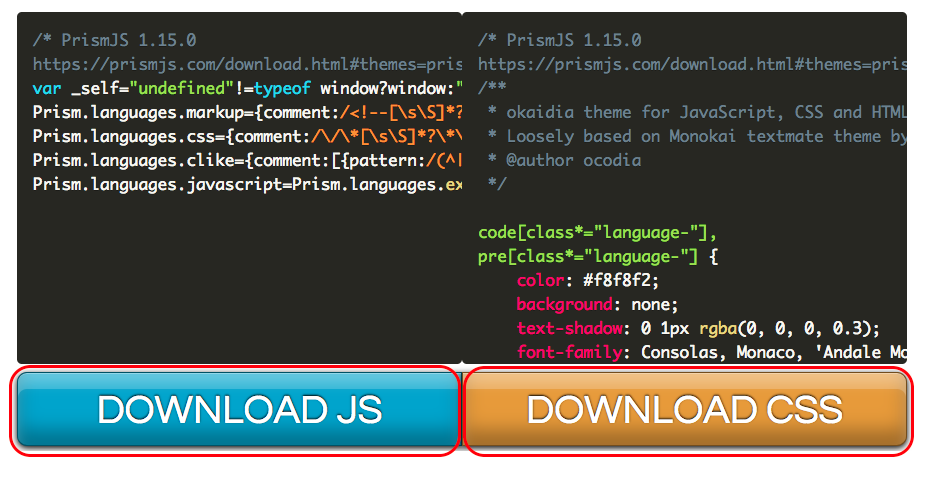Select the '/* PrismJS 1.15.0' comment in JS pane
This screenshot has height=479, width=945.
point(115,40)
